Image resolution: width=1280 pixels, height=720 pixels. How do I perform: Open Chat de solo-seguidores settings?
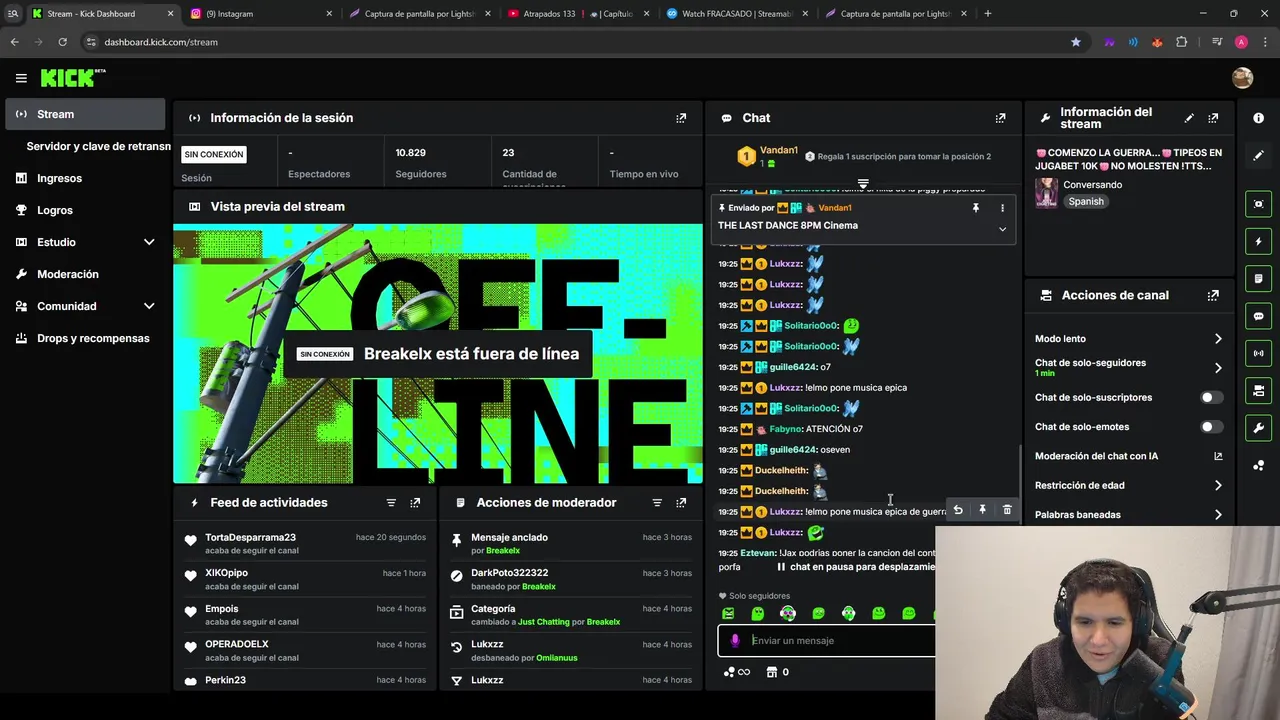(x=1129, y=368)
